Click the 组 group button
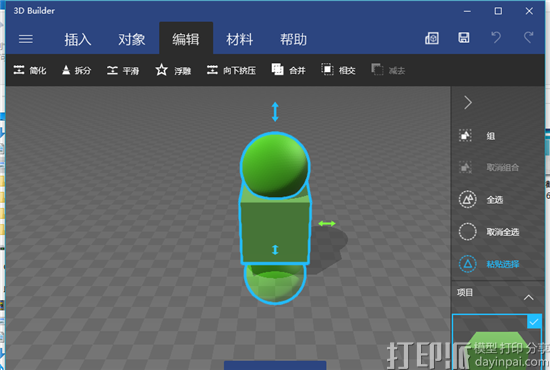The width and height of the screenshot is (550, 370). click(477, 135)
